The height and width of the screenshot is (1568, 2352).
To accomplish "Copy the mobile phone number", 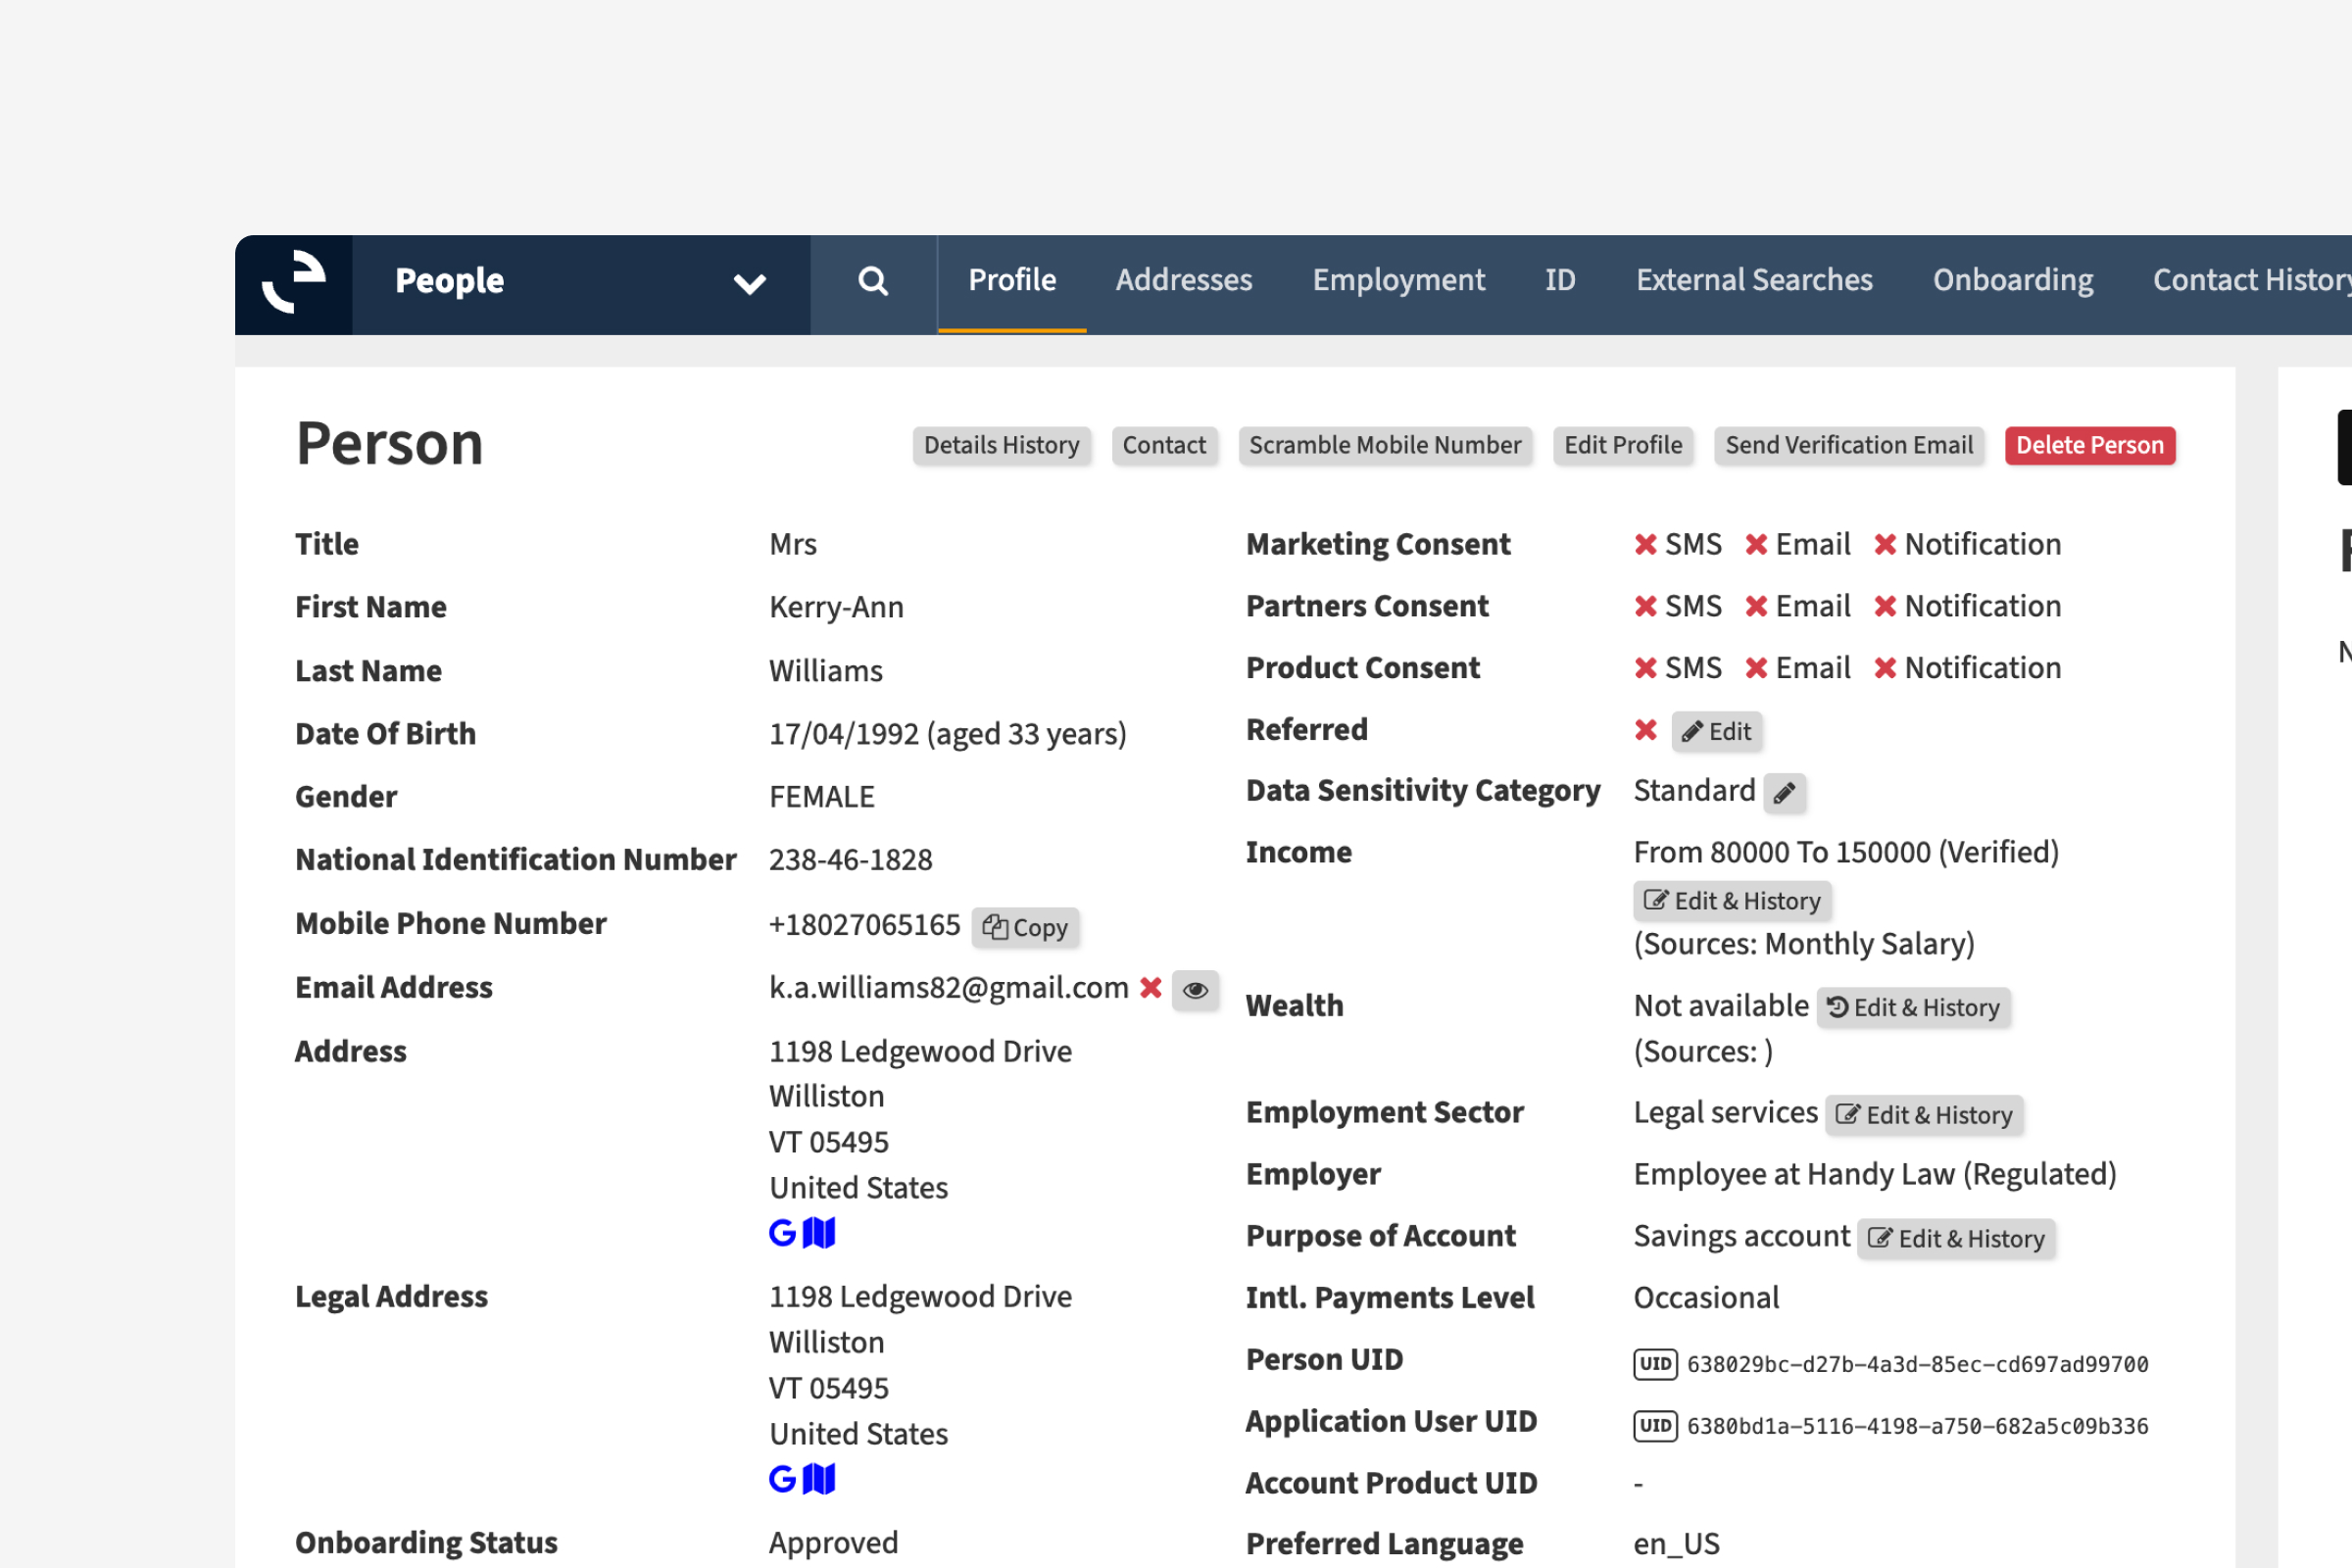I will pos(1025,928).
